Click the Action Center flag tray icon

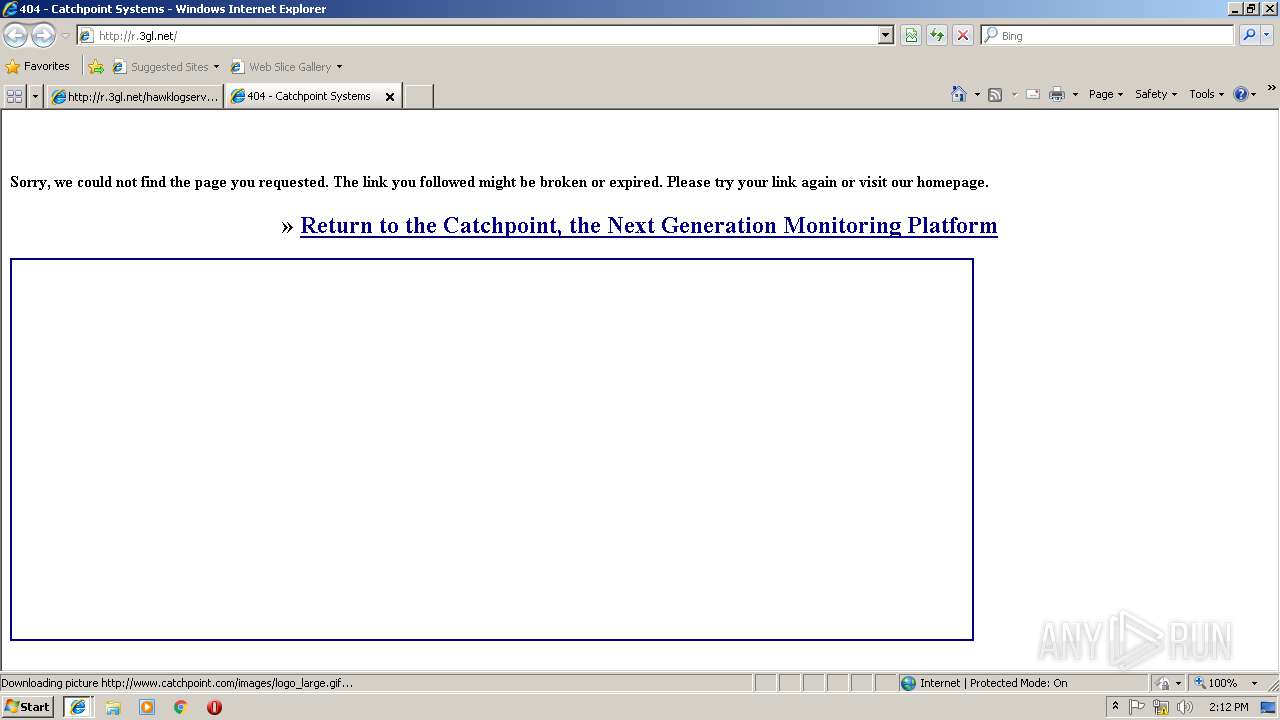click(x=1137, y=707)
